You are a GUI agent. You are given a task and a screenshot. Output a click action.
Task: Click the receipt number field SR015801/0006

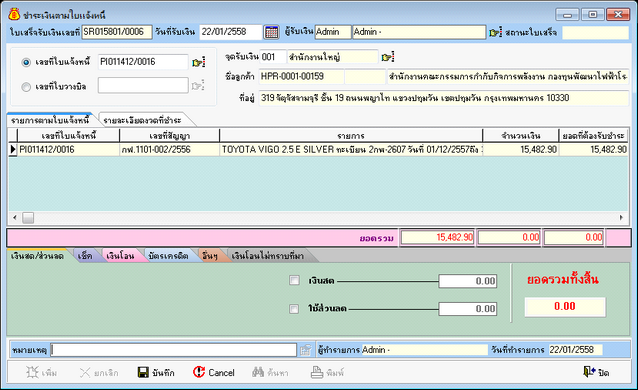[x=117, y=32]
